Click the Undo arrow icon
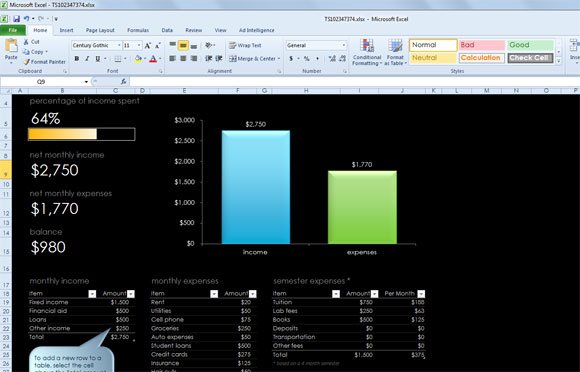The height and width of the screenshot is (372, 580). [x=27, y=18]
